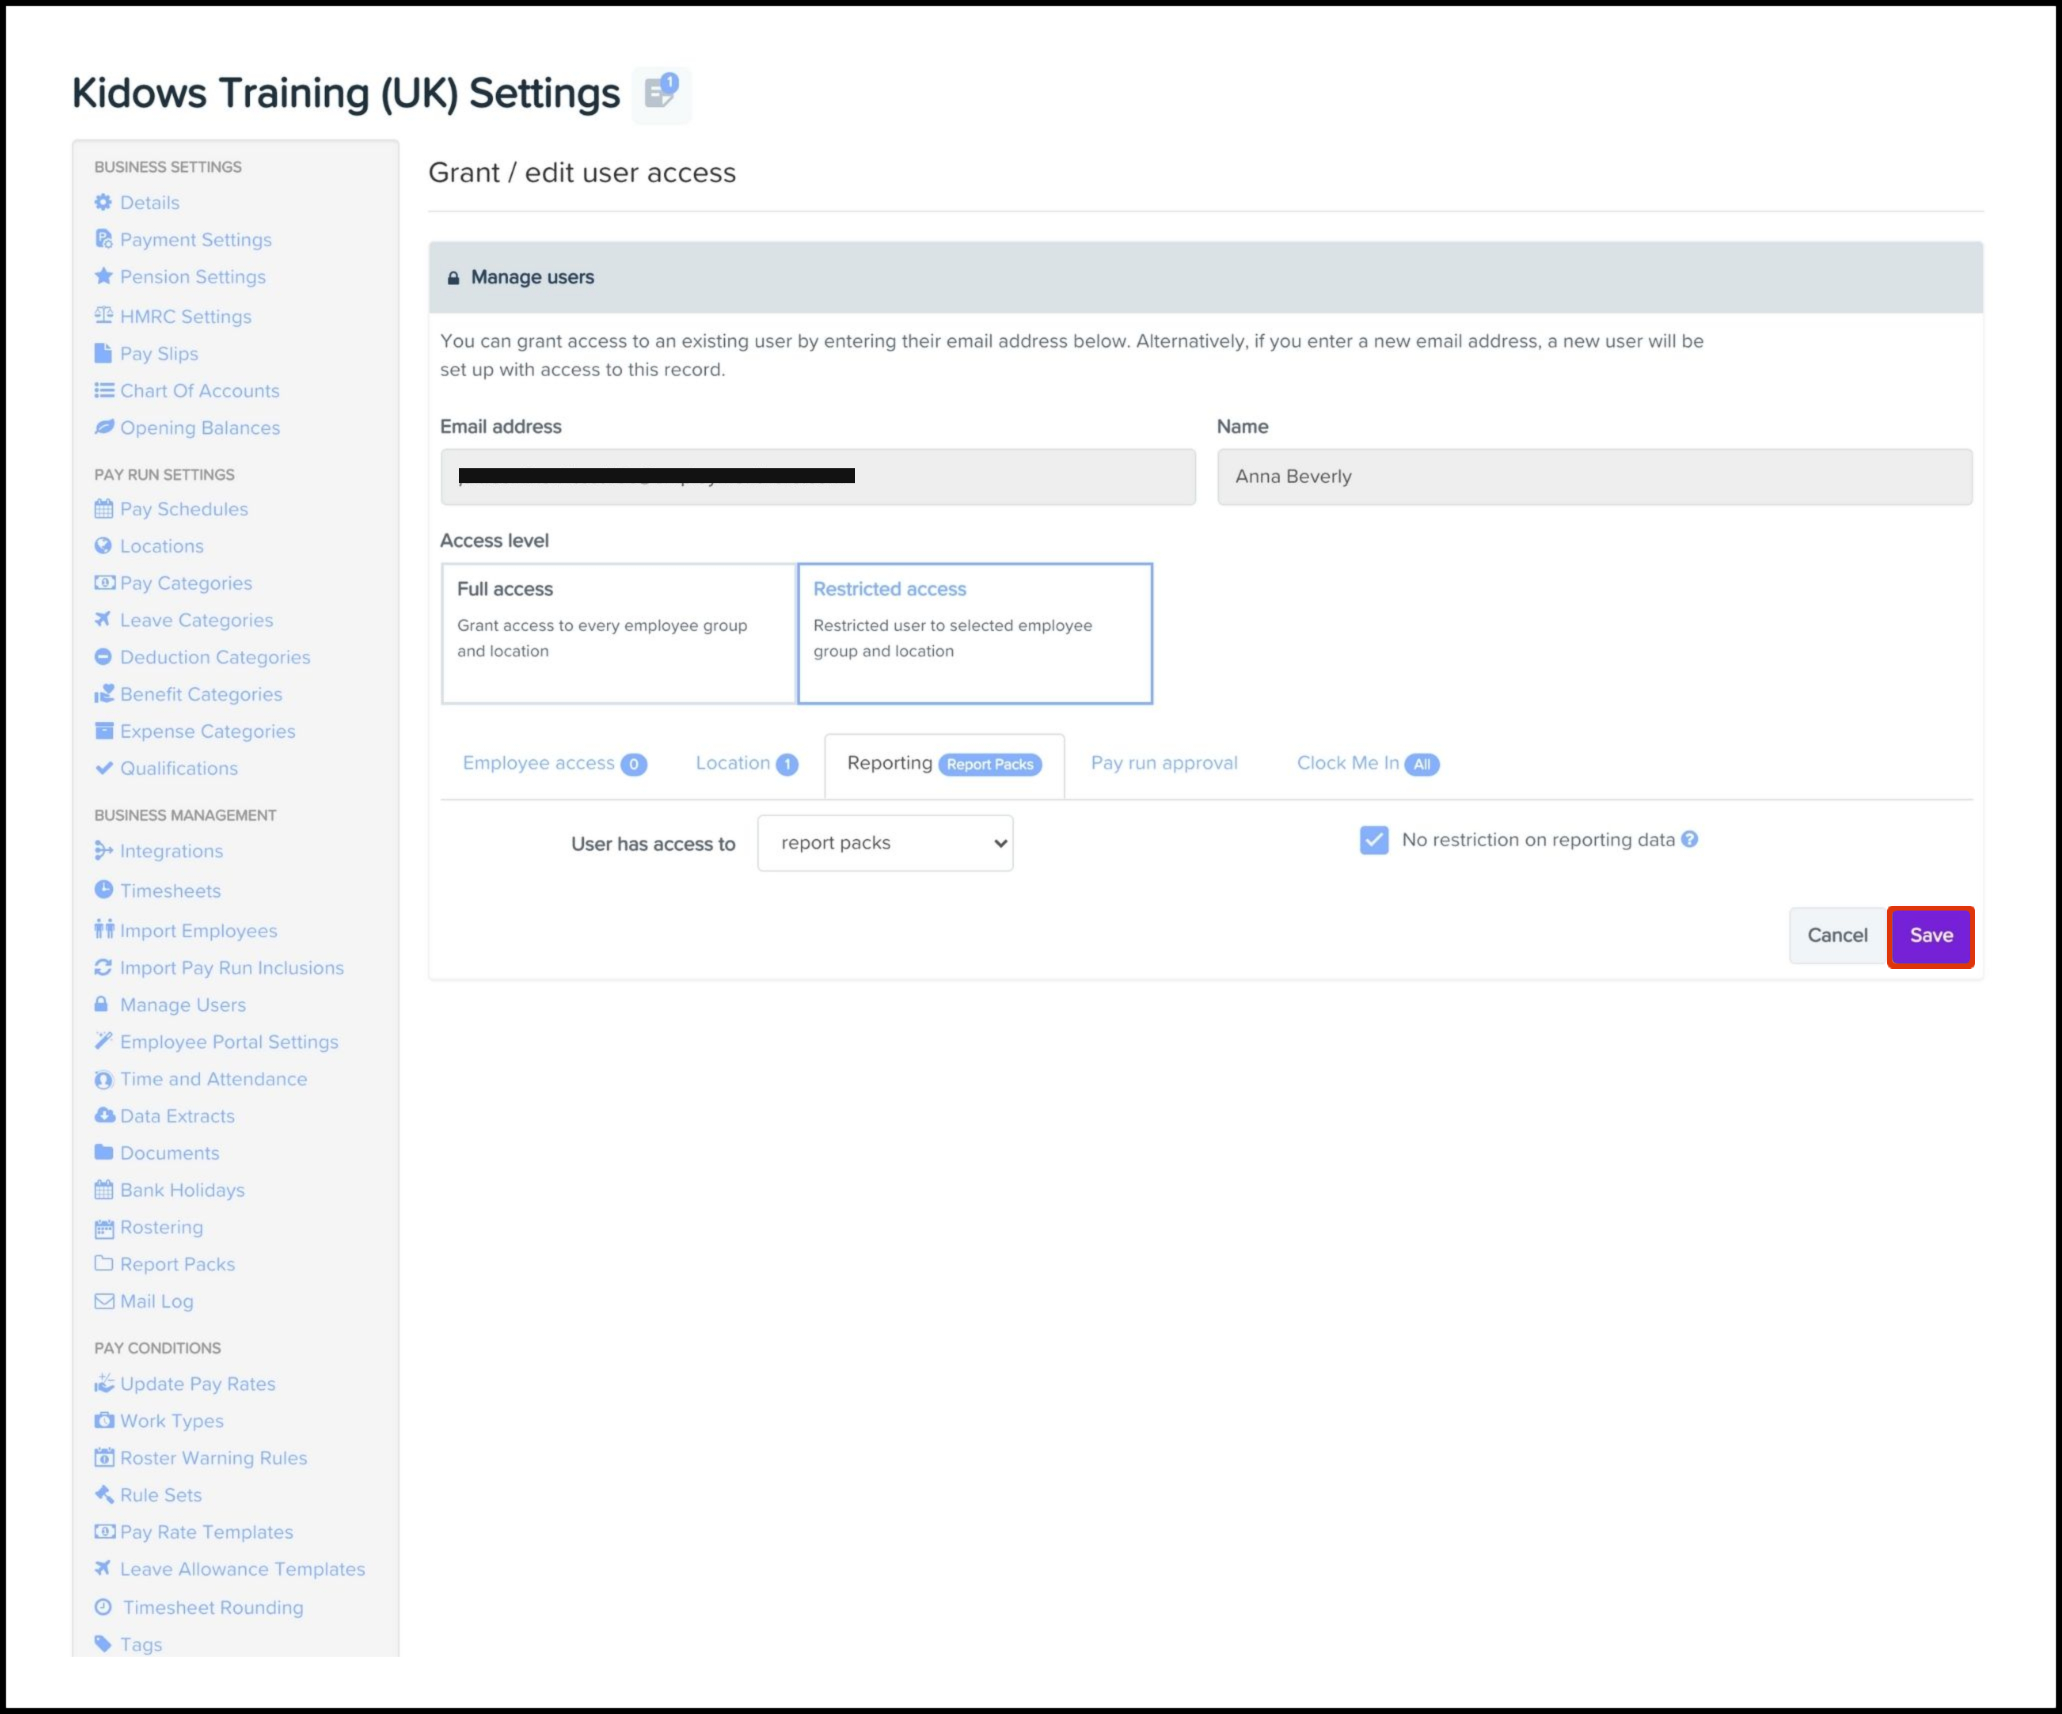
Task: Click the document icon beside Pay Slips
Action: point(103,353)
